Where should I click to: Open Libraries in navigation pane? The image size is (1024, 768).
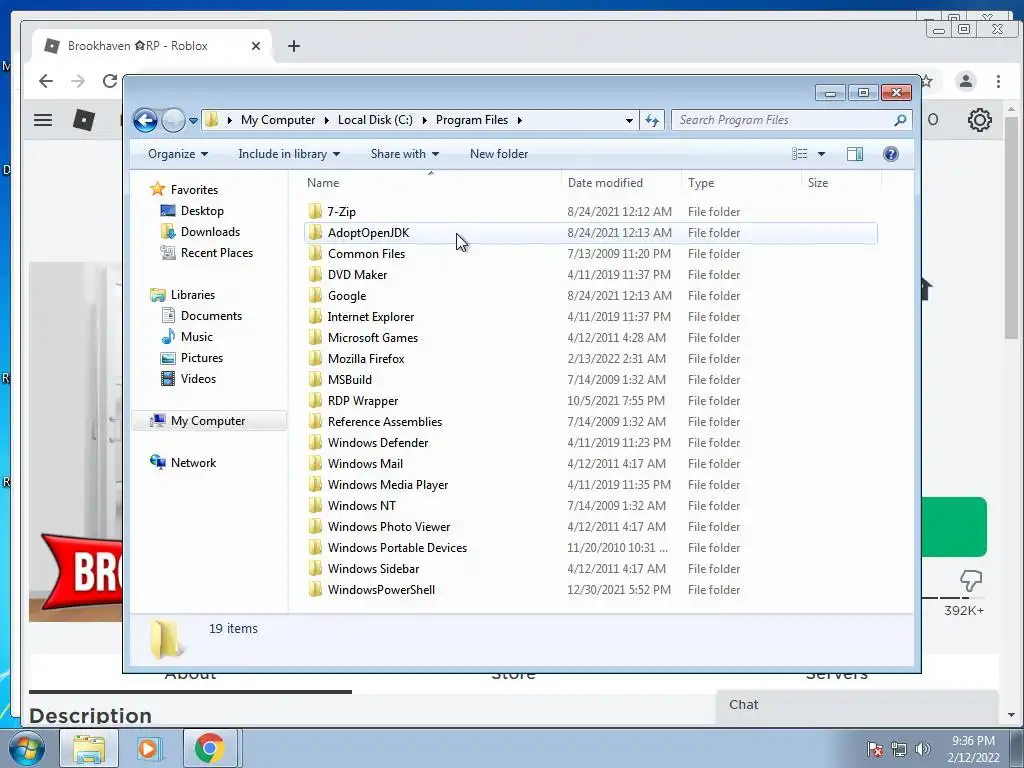tap(193, 295)
